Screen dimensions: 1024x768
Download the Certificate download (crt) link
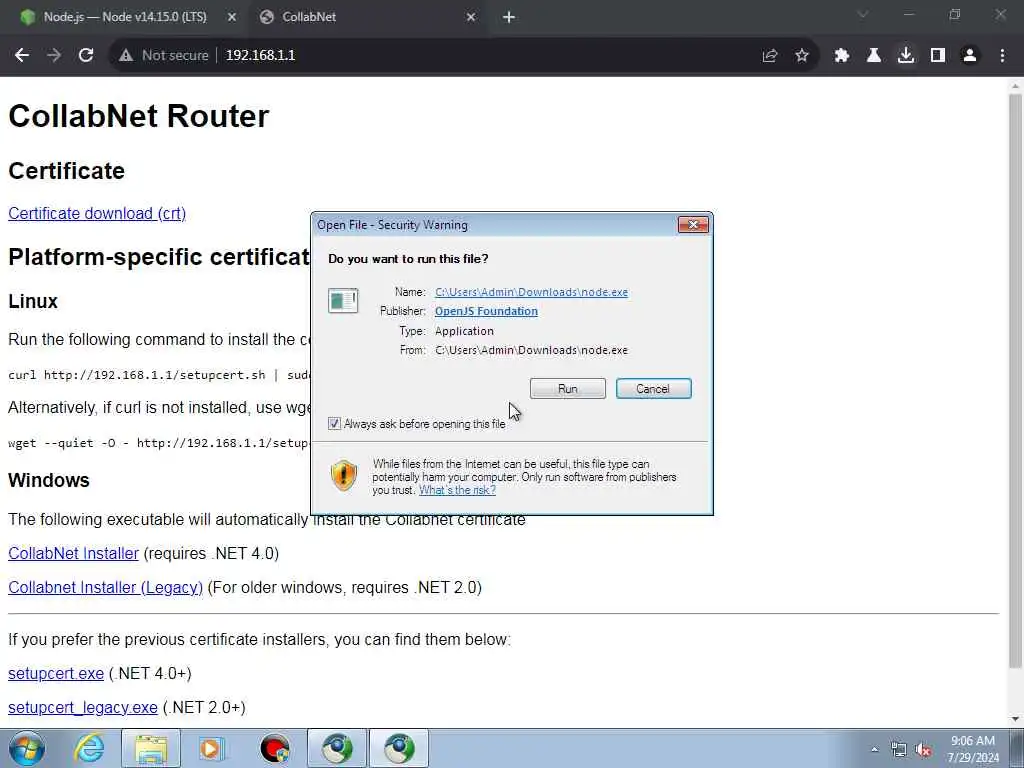[x=97, y=214]
